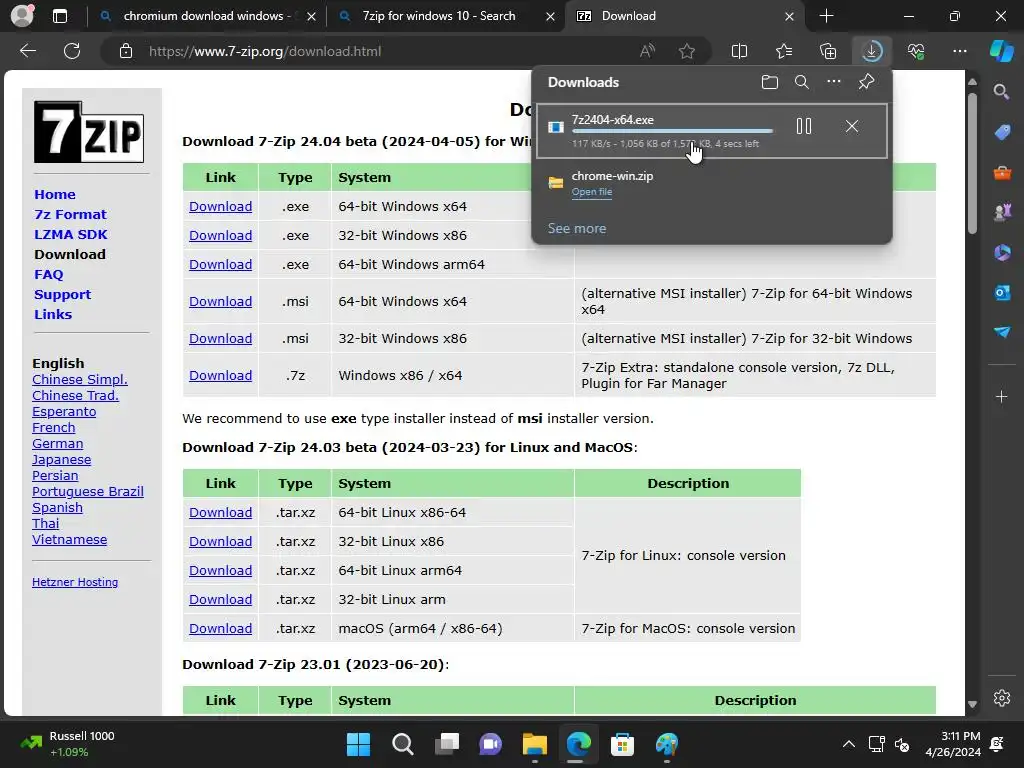Open sidebar Drop send icon
1024x768 pixels.
point(1002,332)
